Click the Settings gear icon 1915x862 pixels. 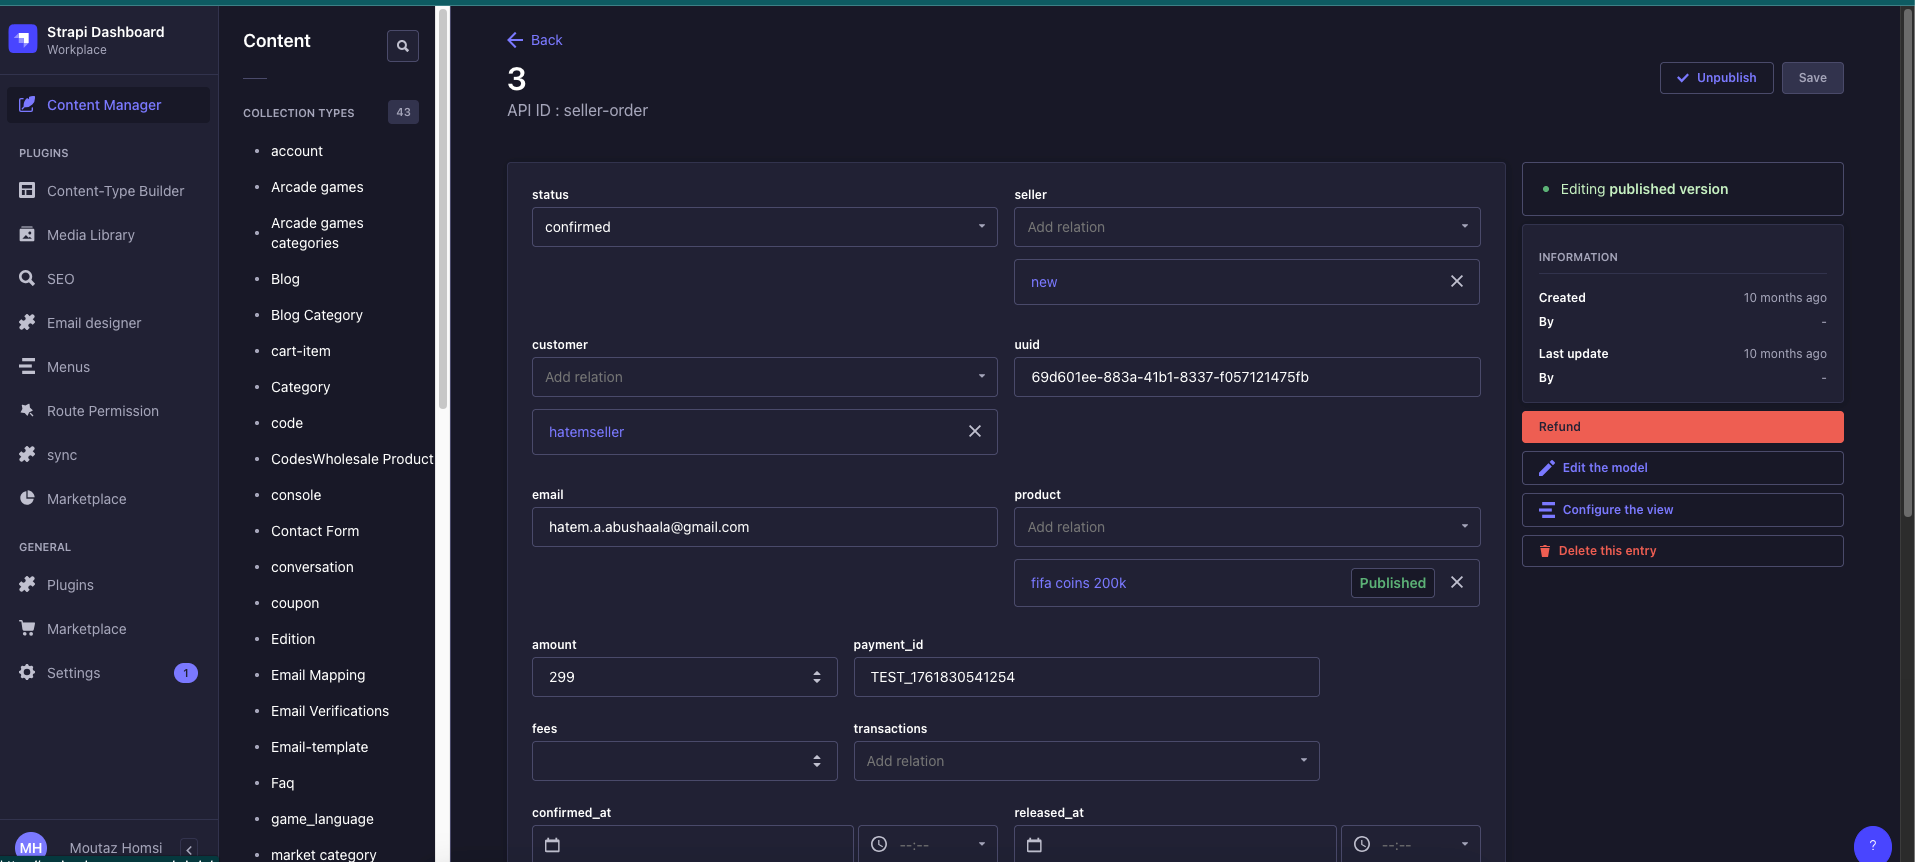tap(27, 672)
